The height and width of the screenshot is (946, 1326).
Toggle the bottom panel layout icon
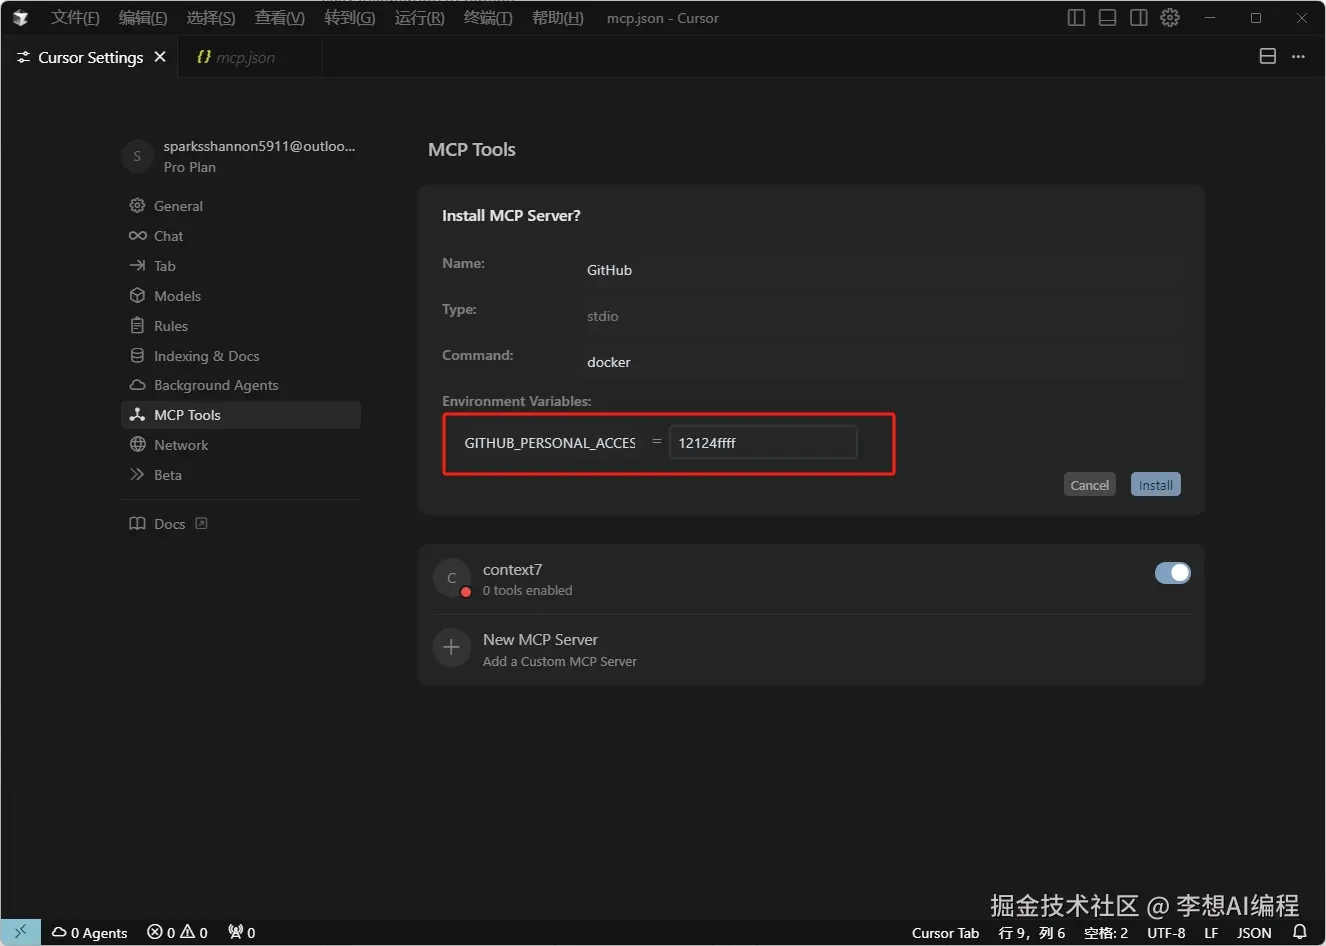[x=1107, y=18]
